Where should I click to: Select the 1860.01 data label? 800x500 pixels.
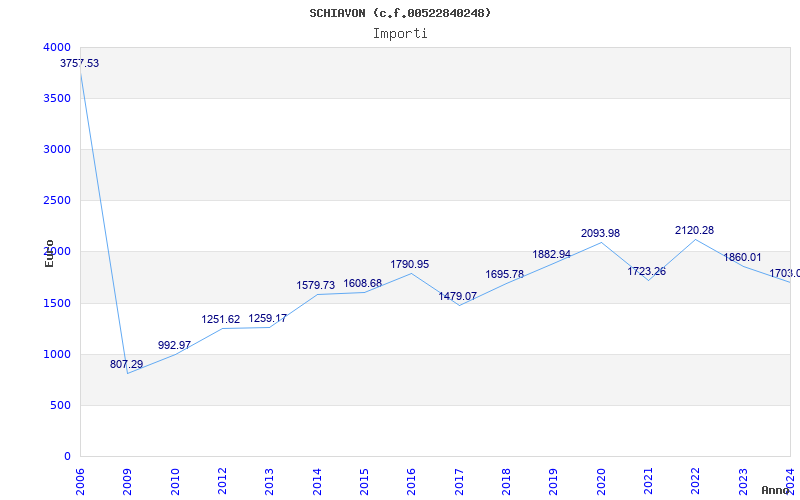[742, 257]
